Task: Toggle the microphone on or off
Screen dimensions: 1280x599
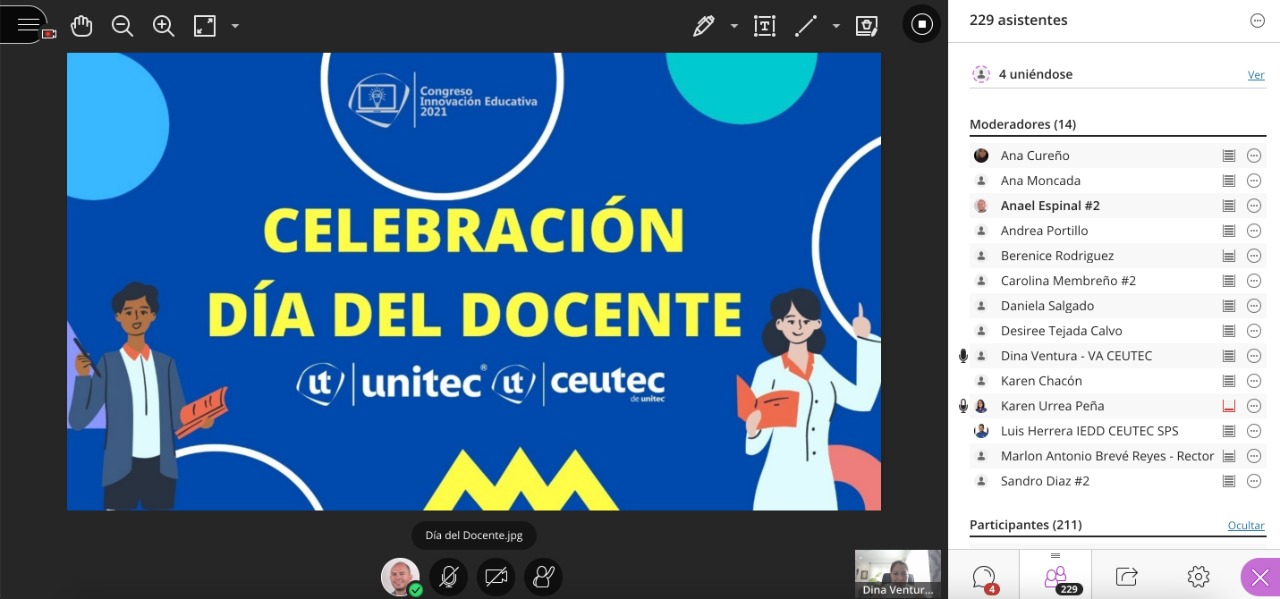Action: pyautogui.click(x=449, y=577)
